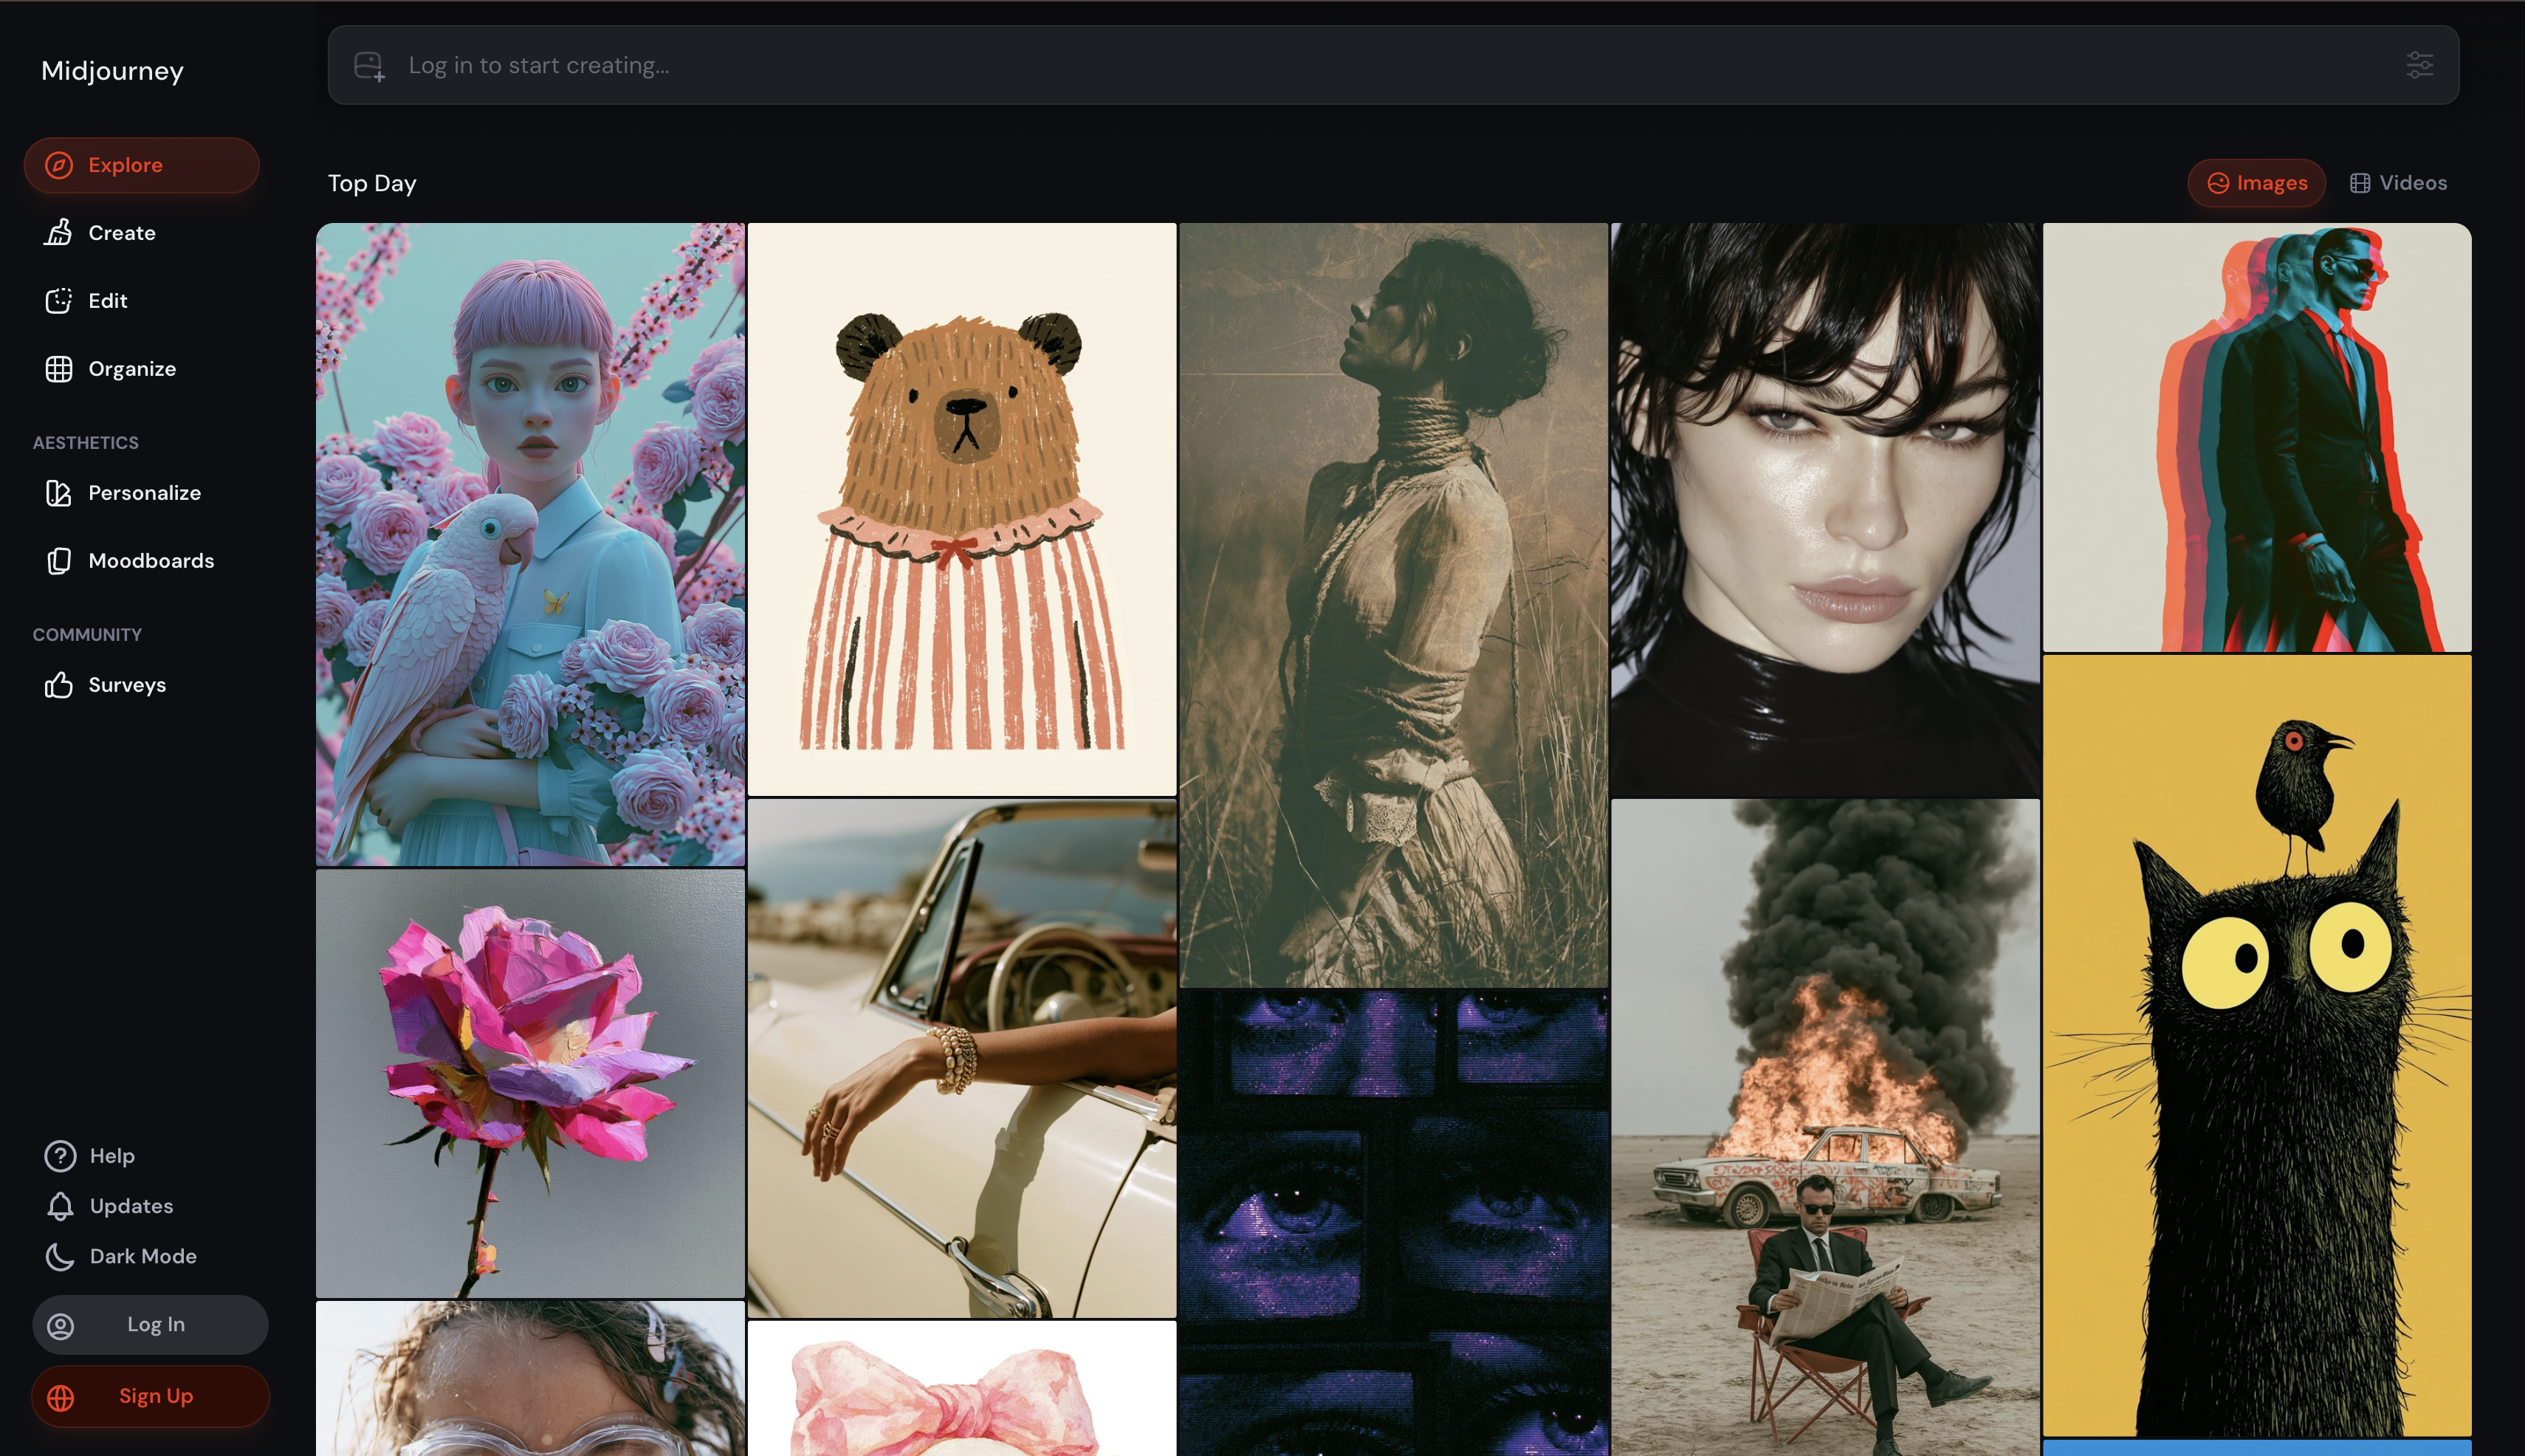Click the Log In user avatar icon
This screenshot has height=1456, width=2525.
[60, 1325]
